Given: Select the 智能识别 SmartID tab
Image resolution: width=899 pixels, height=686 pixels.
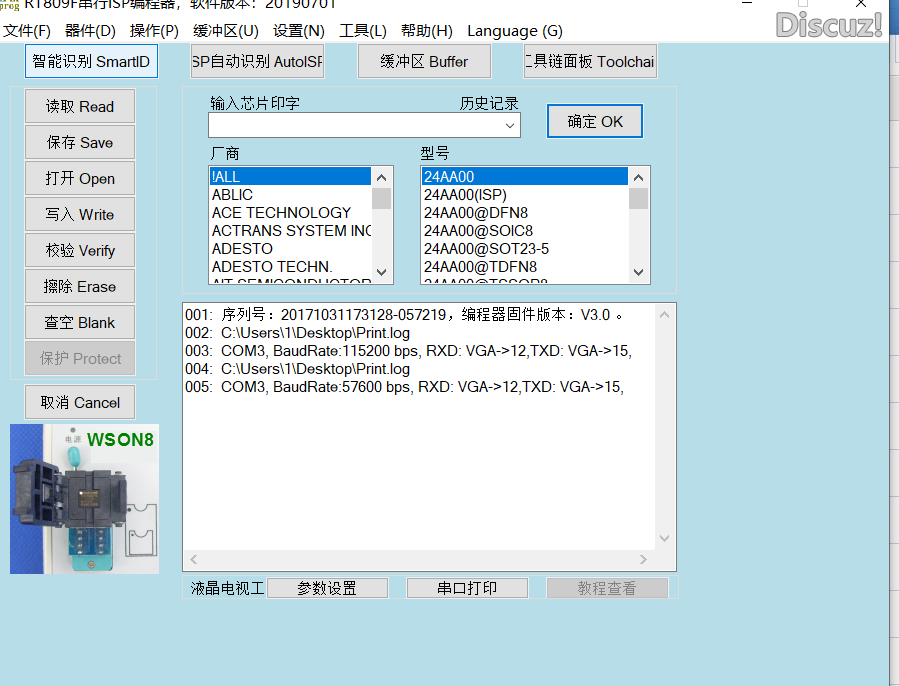Looking at the screenshot, I should click(91, 61).
